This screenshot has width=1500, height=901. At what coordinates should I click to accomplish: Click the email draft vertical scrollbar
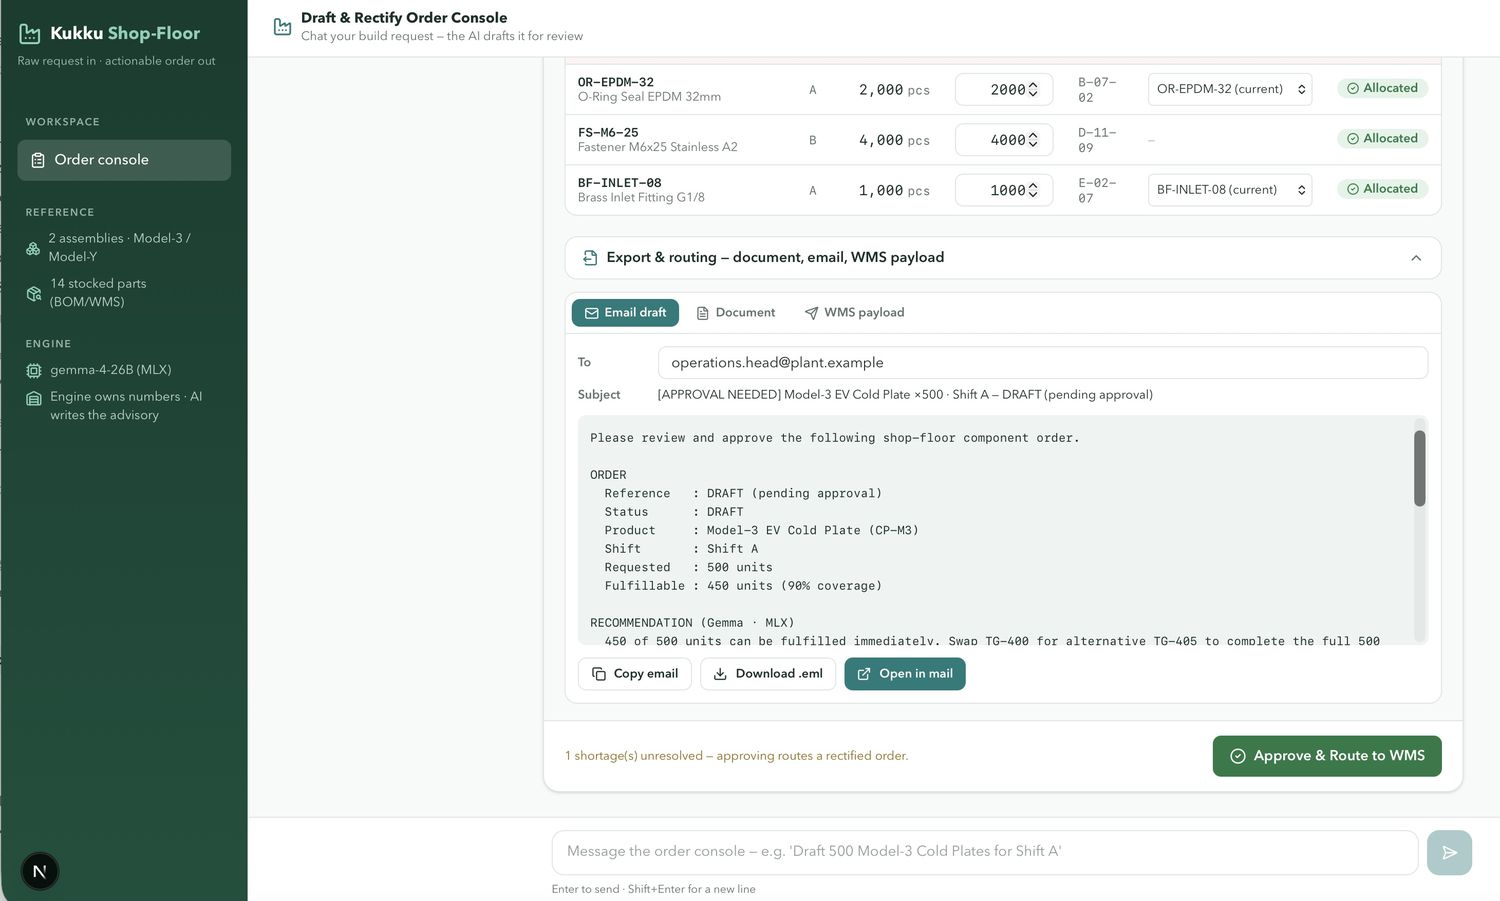pos(1419,468)
